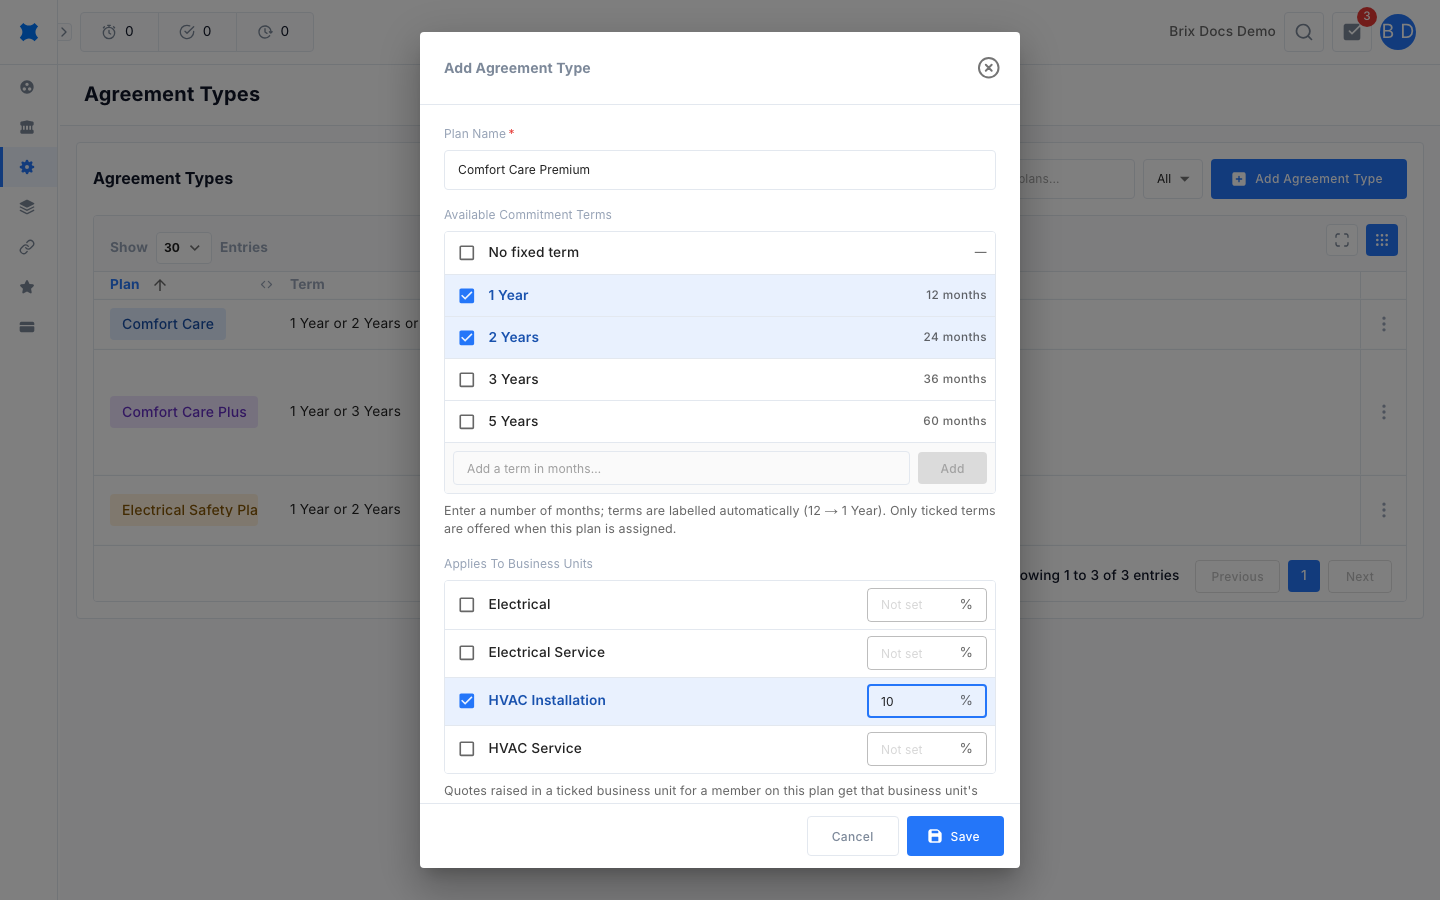Expand the sidebar with the chevron arrow
The height and width of the screenshot is (900, 1440).
coord(64,32)
